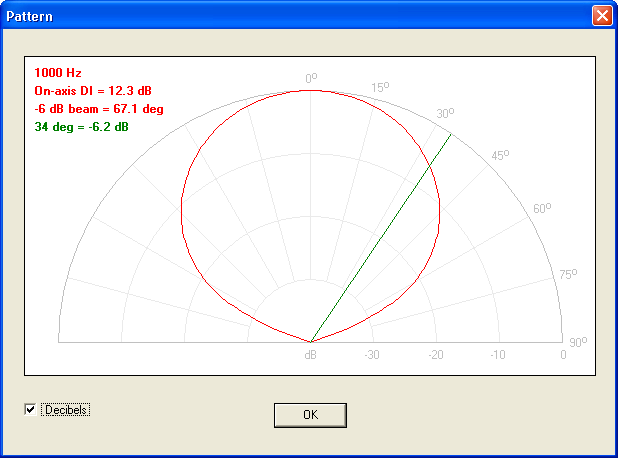618x458 pixels.
Task: Click the '1000 Hz' frequency text
Action: click(58, 73)
